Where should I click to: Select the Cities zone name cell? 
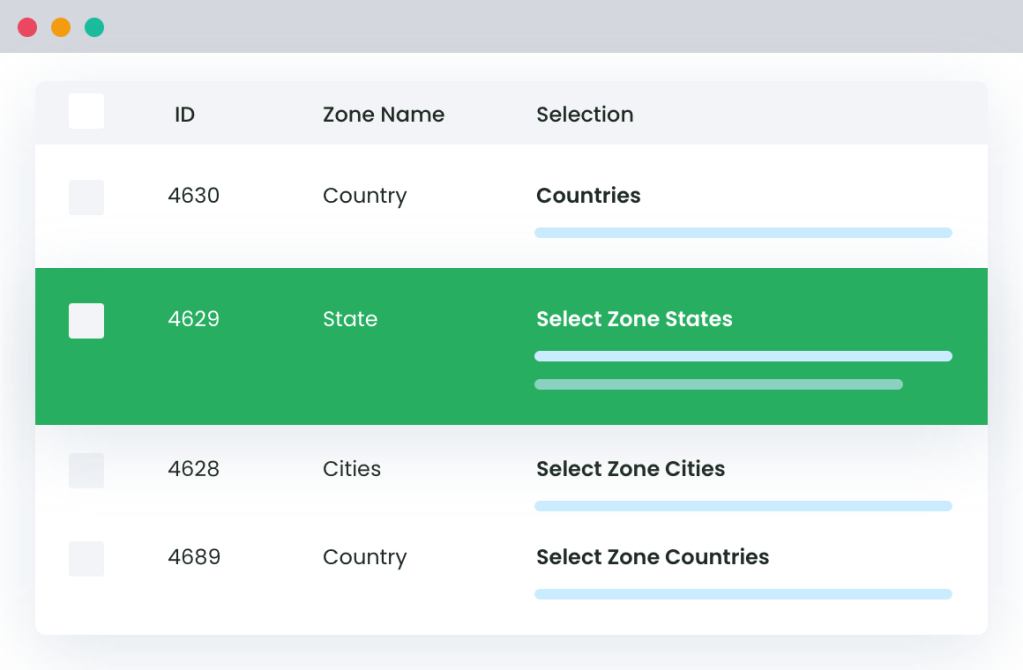click(x=351, y=469)
